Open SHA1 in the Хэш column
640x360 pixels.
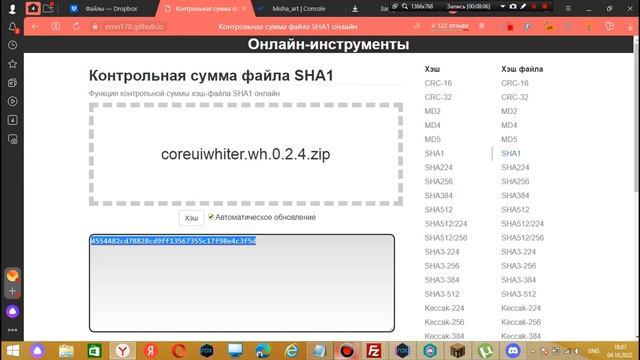[x=434, y=153]
